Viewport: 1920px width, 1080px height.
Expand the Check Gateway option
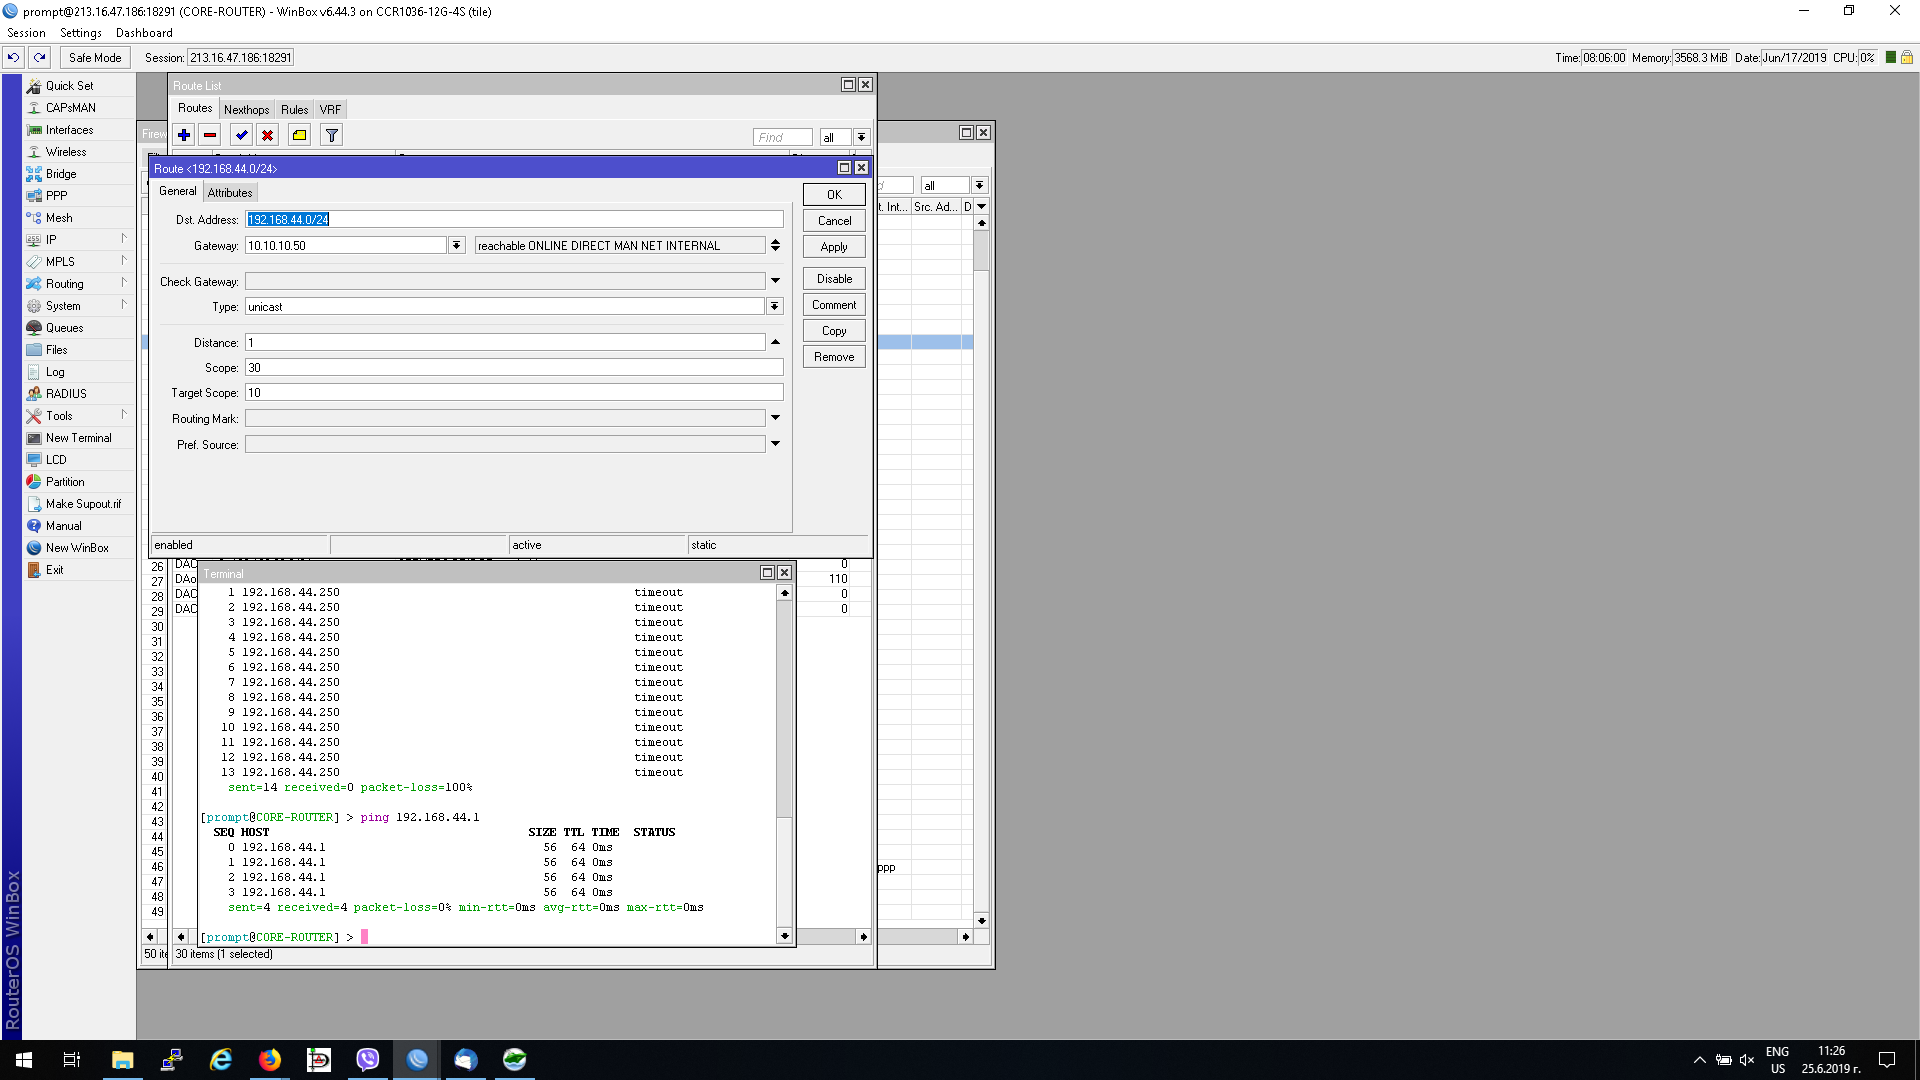(775, 282)
